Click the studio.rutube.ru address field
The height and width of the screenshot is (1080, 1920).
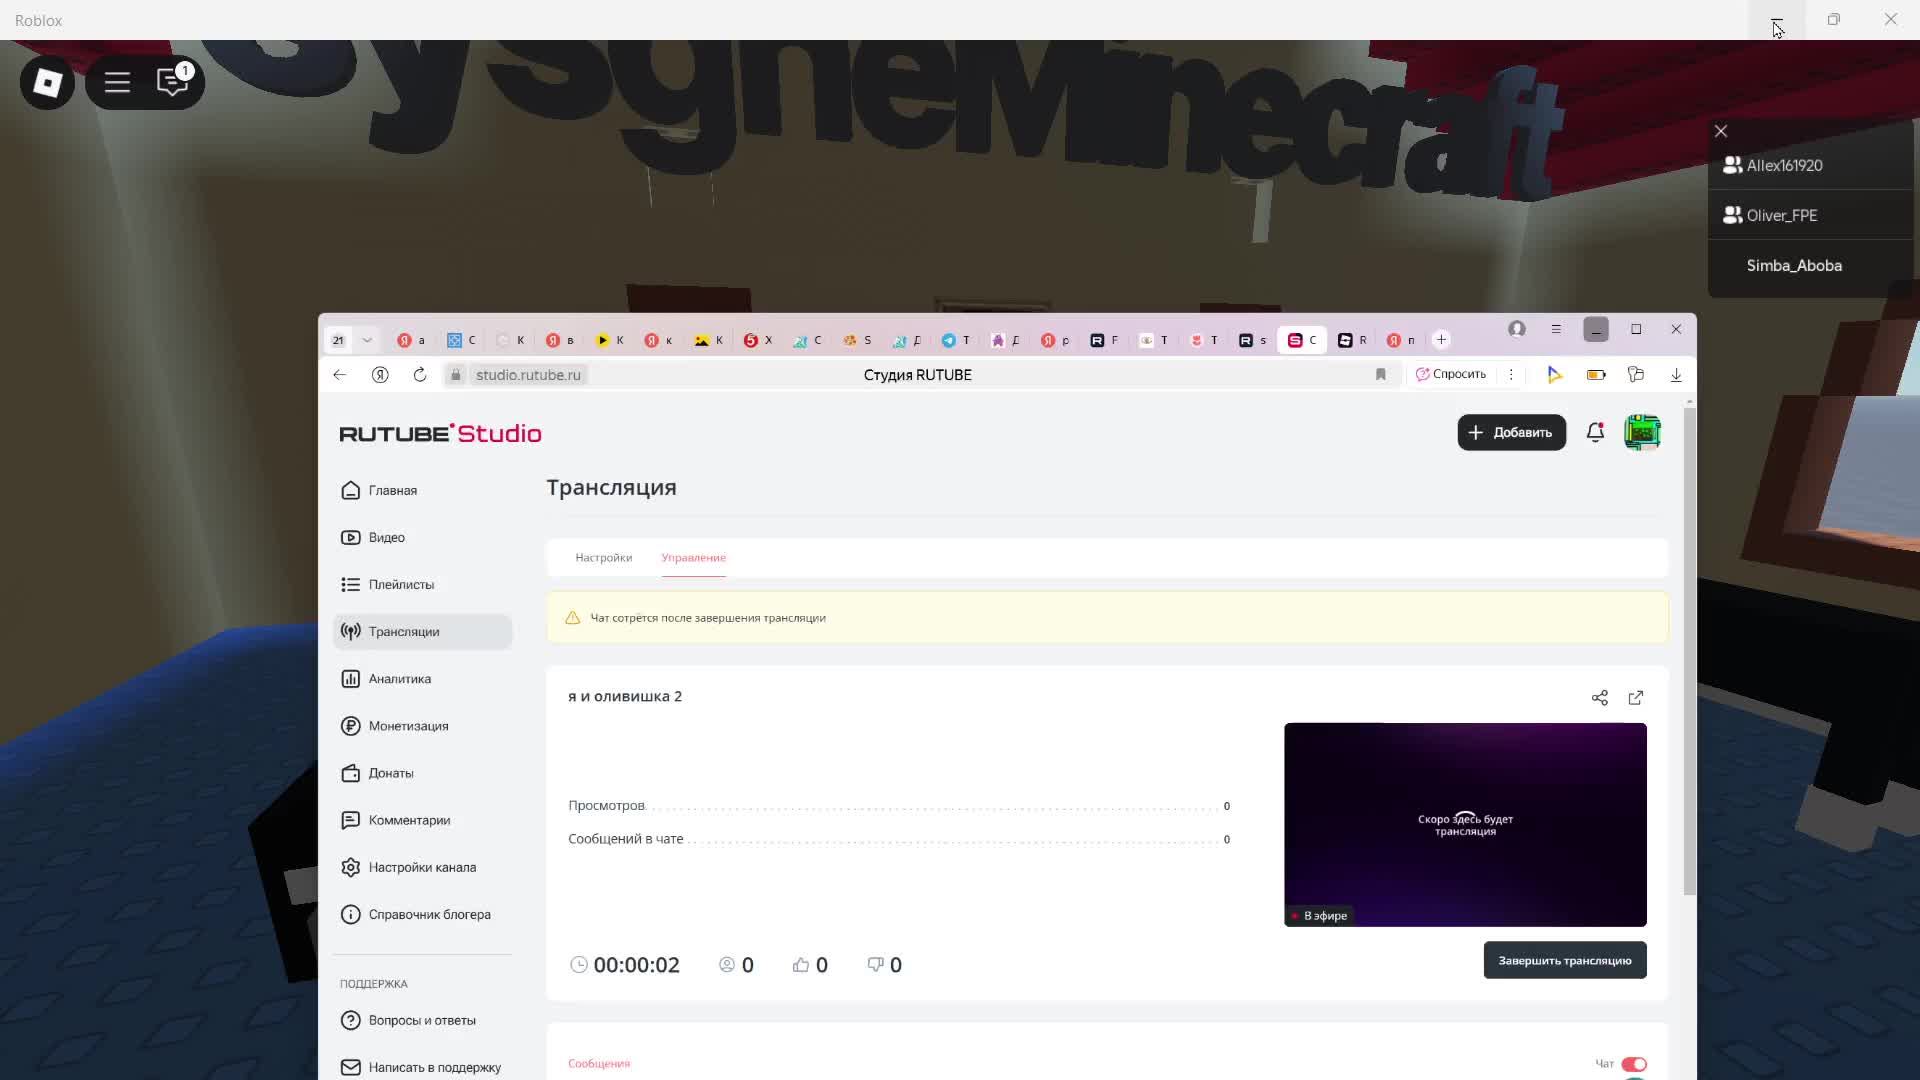[528, 374]
